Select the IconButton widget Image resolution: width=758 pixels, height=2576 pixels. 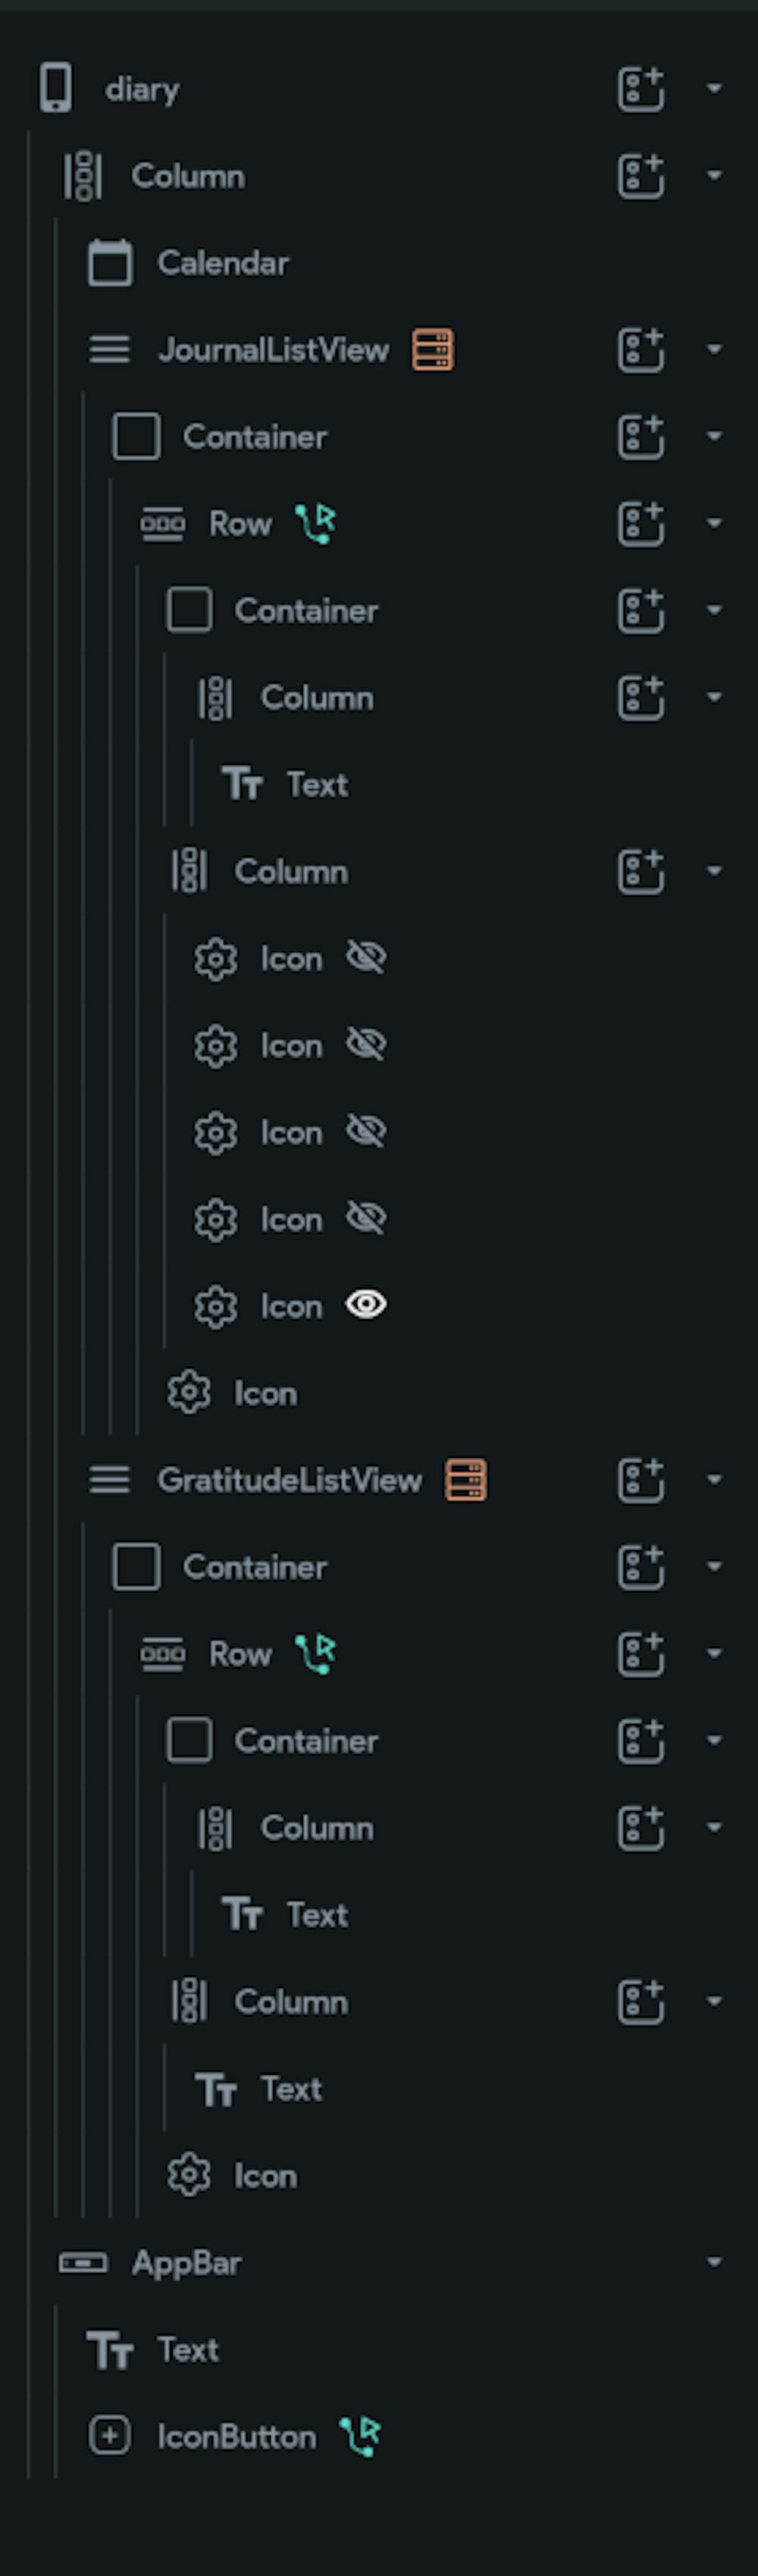pyautogui.click(x=236, y=2437)
